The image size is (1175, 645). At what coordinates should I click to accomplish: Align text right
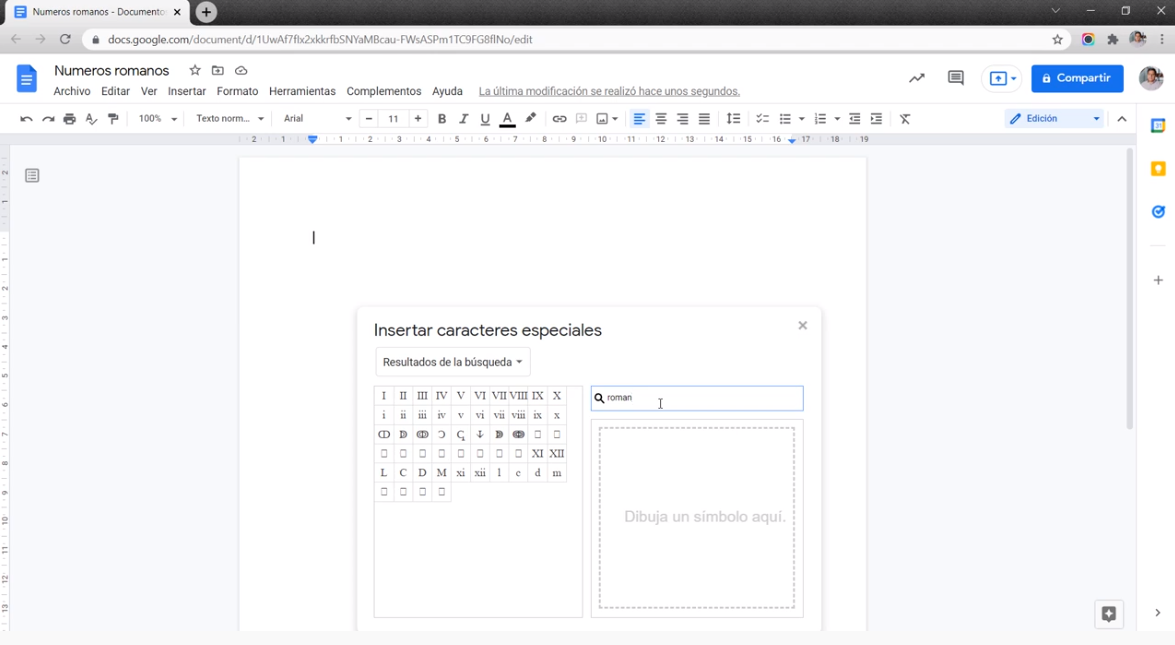[x=683, y=119]
